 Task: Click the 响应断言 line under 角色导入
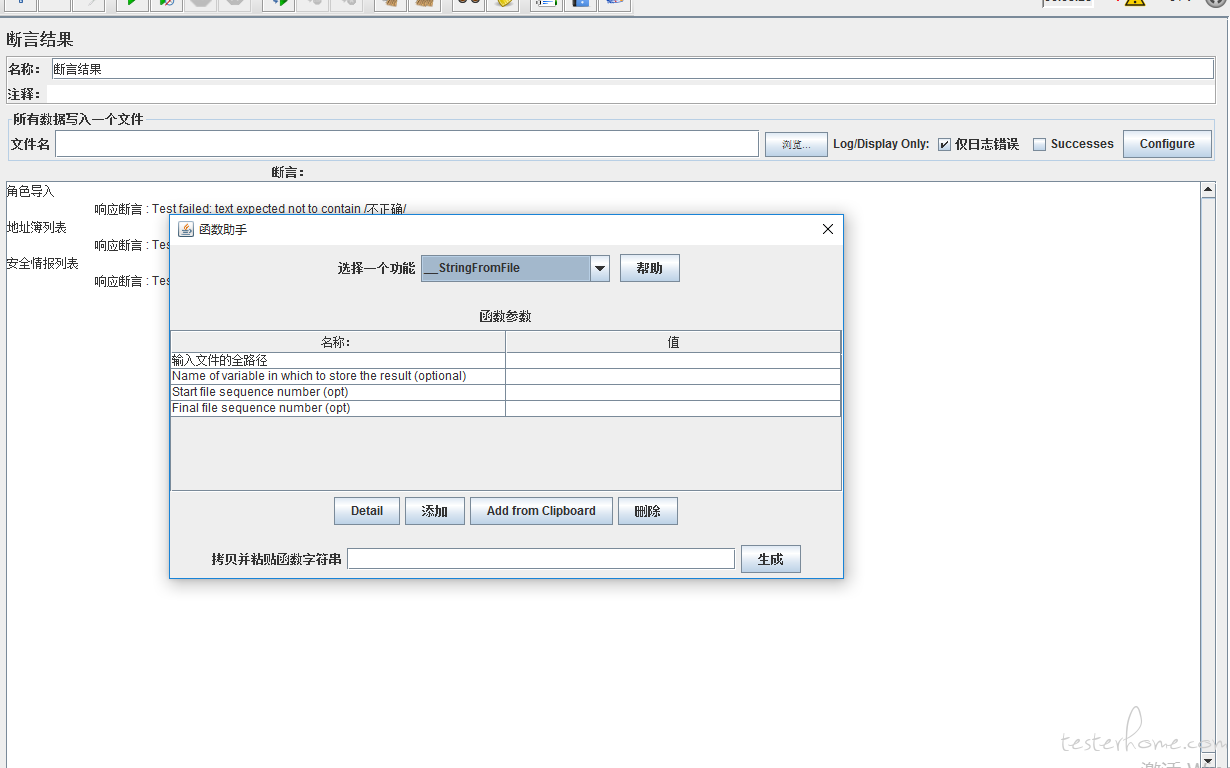tap(251, 209)
